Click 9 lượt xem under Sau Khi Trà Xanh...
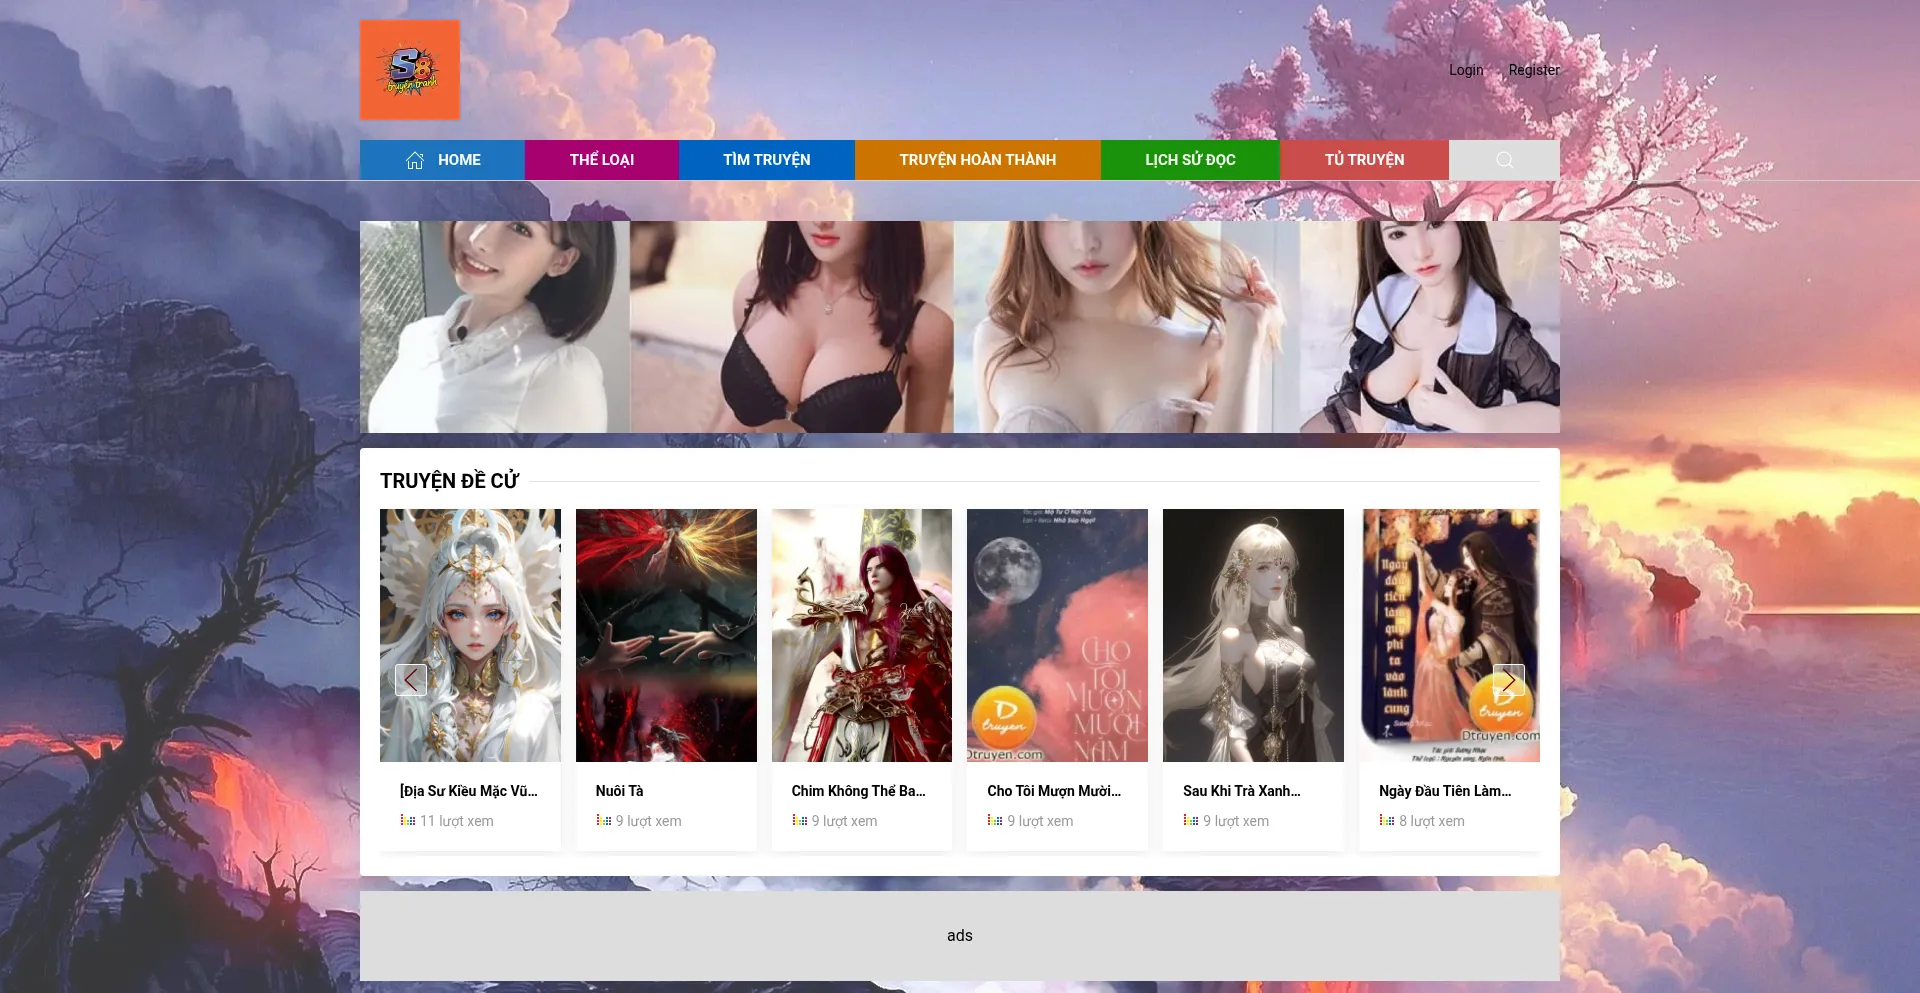The width and height of the screenshot is (1920, 993). (x=1236, y=821)
